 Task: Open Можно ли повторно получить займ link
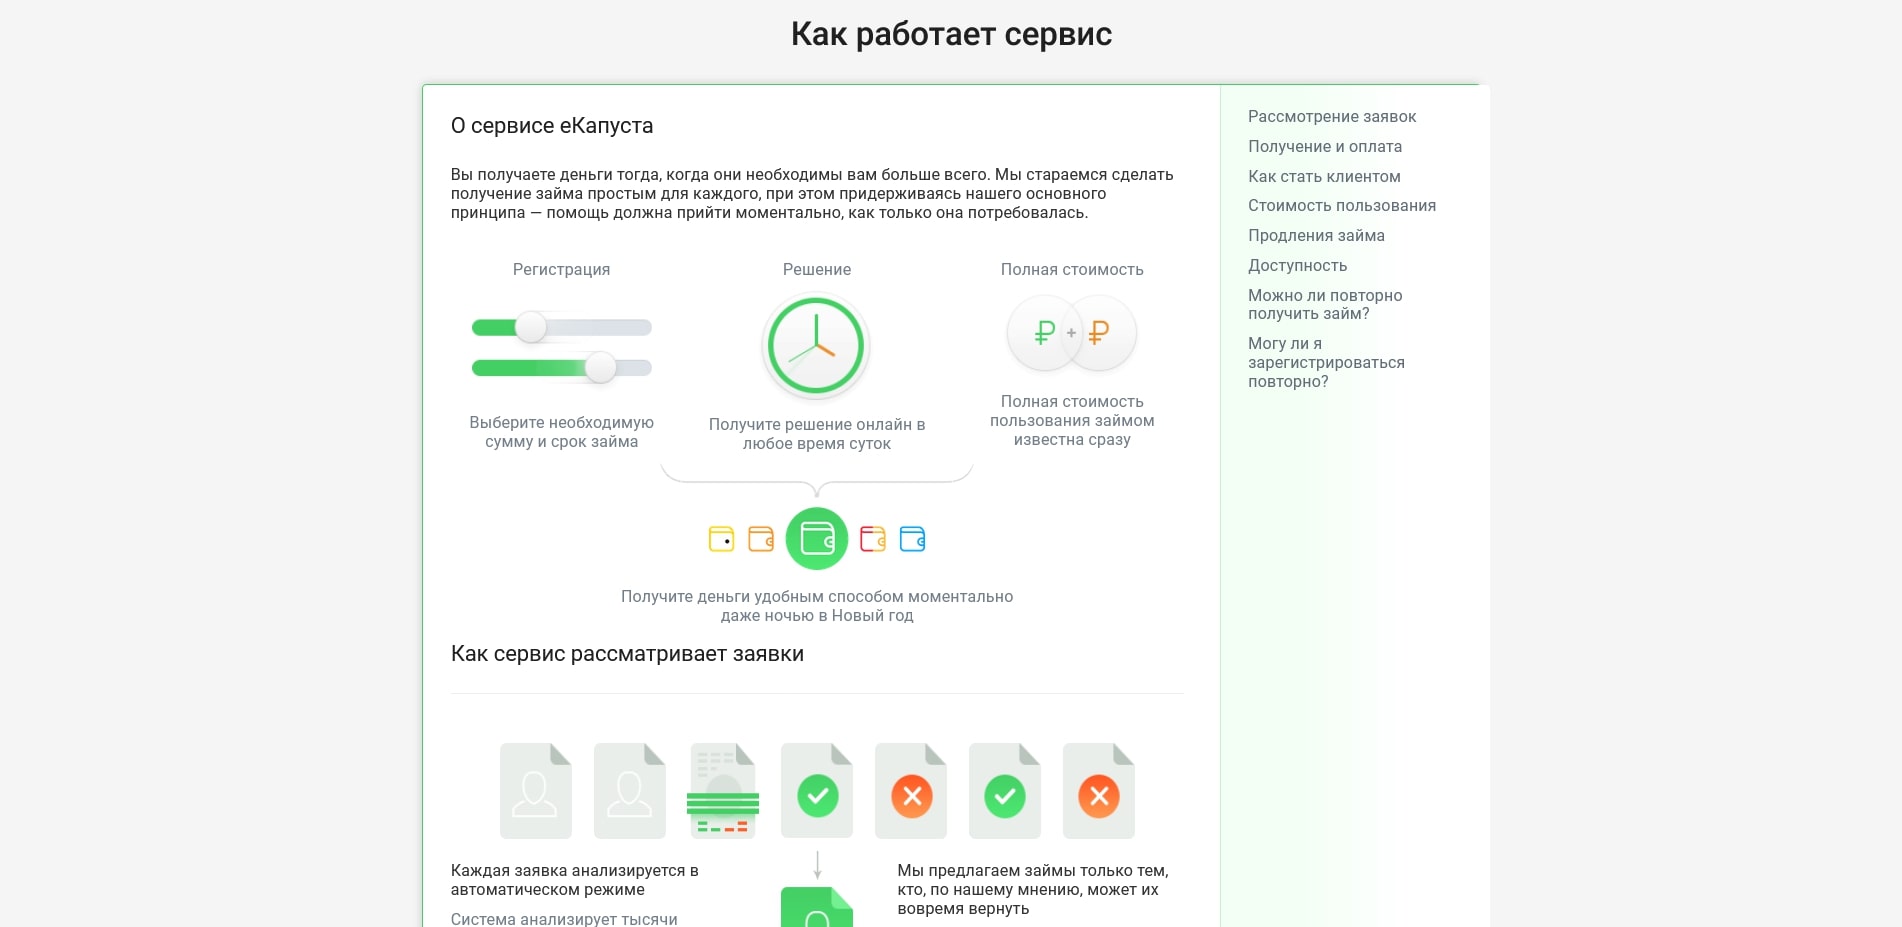(1325, 304)
